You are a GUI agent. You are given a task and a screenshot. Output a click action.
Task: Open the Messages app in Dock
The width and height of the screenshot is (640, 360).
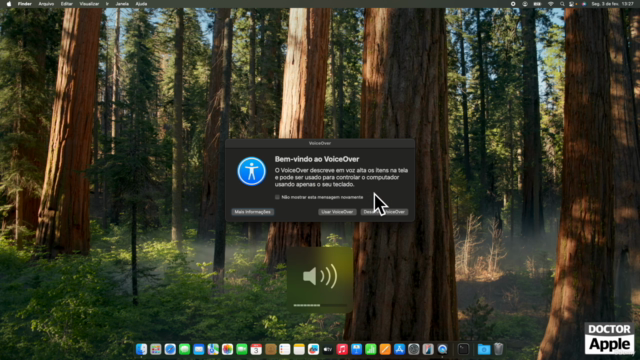[x=184, y=349]
